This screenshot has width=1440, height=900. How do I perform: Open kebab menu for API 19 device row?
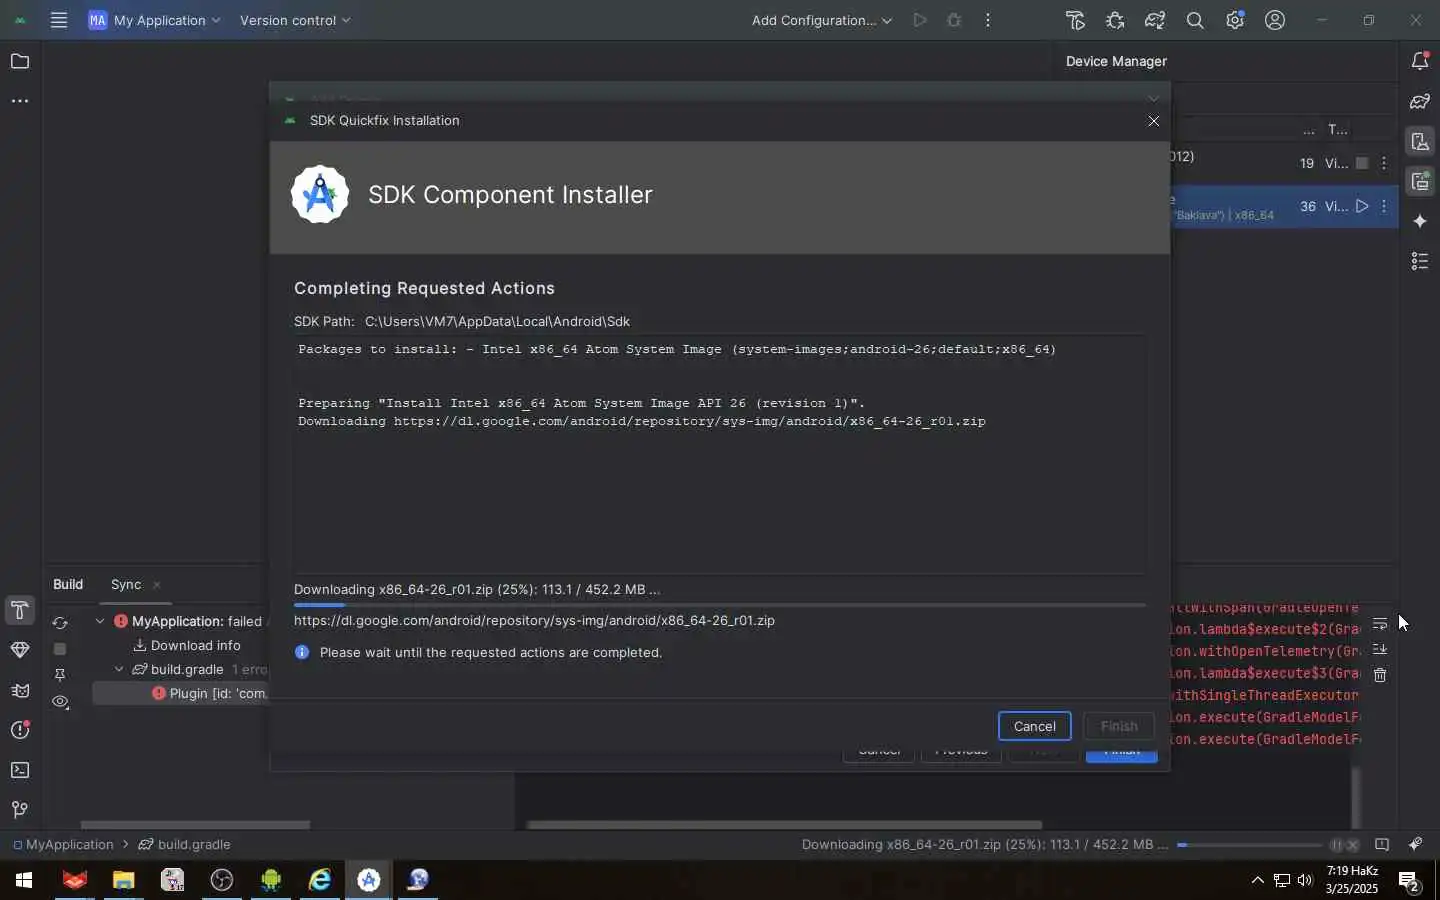click(1385, 163)
